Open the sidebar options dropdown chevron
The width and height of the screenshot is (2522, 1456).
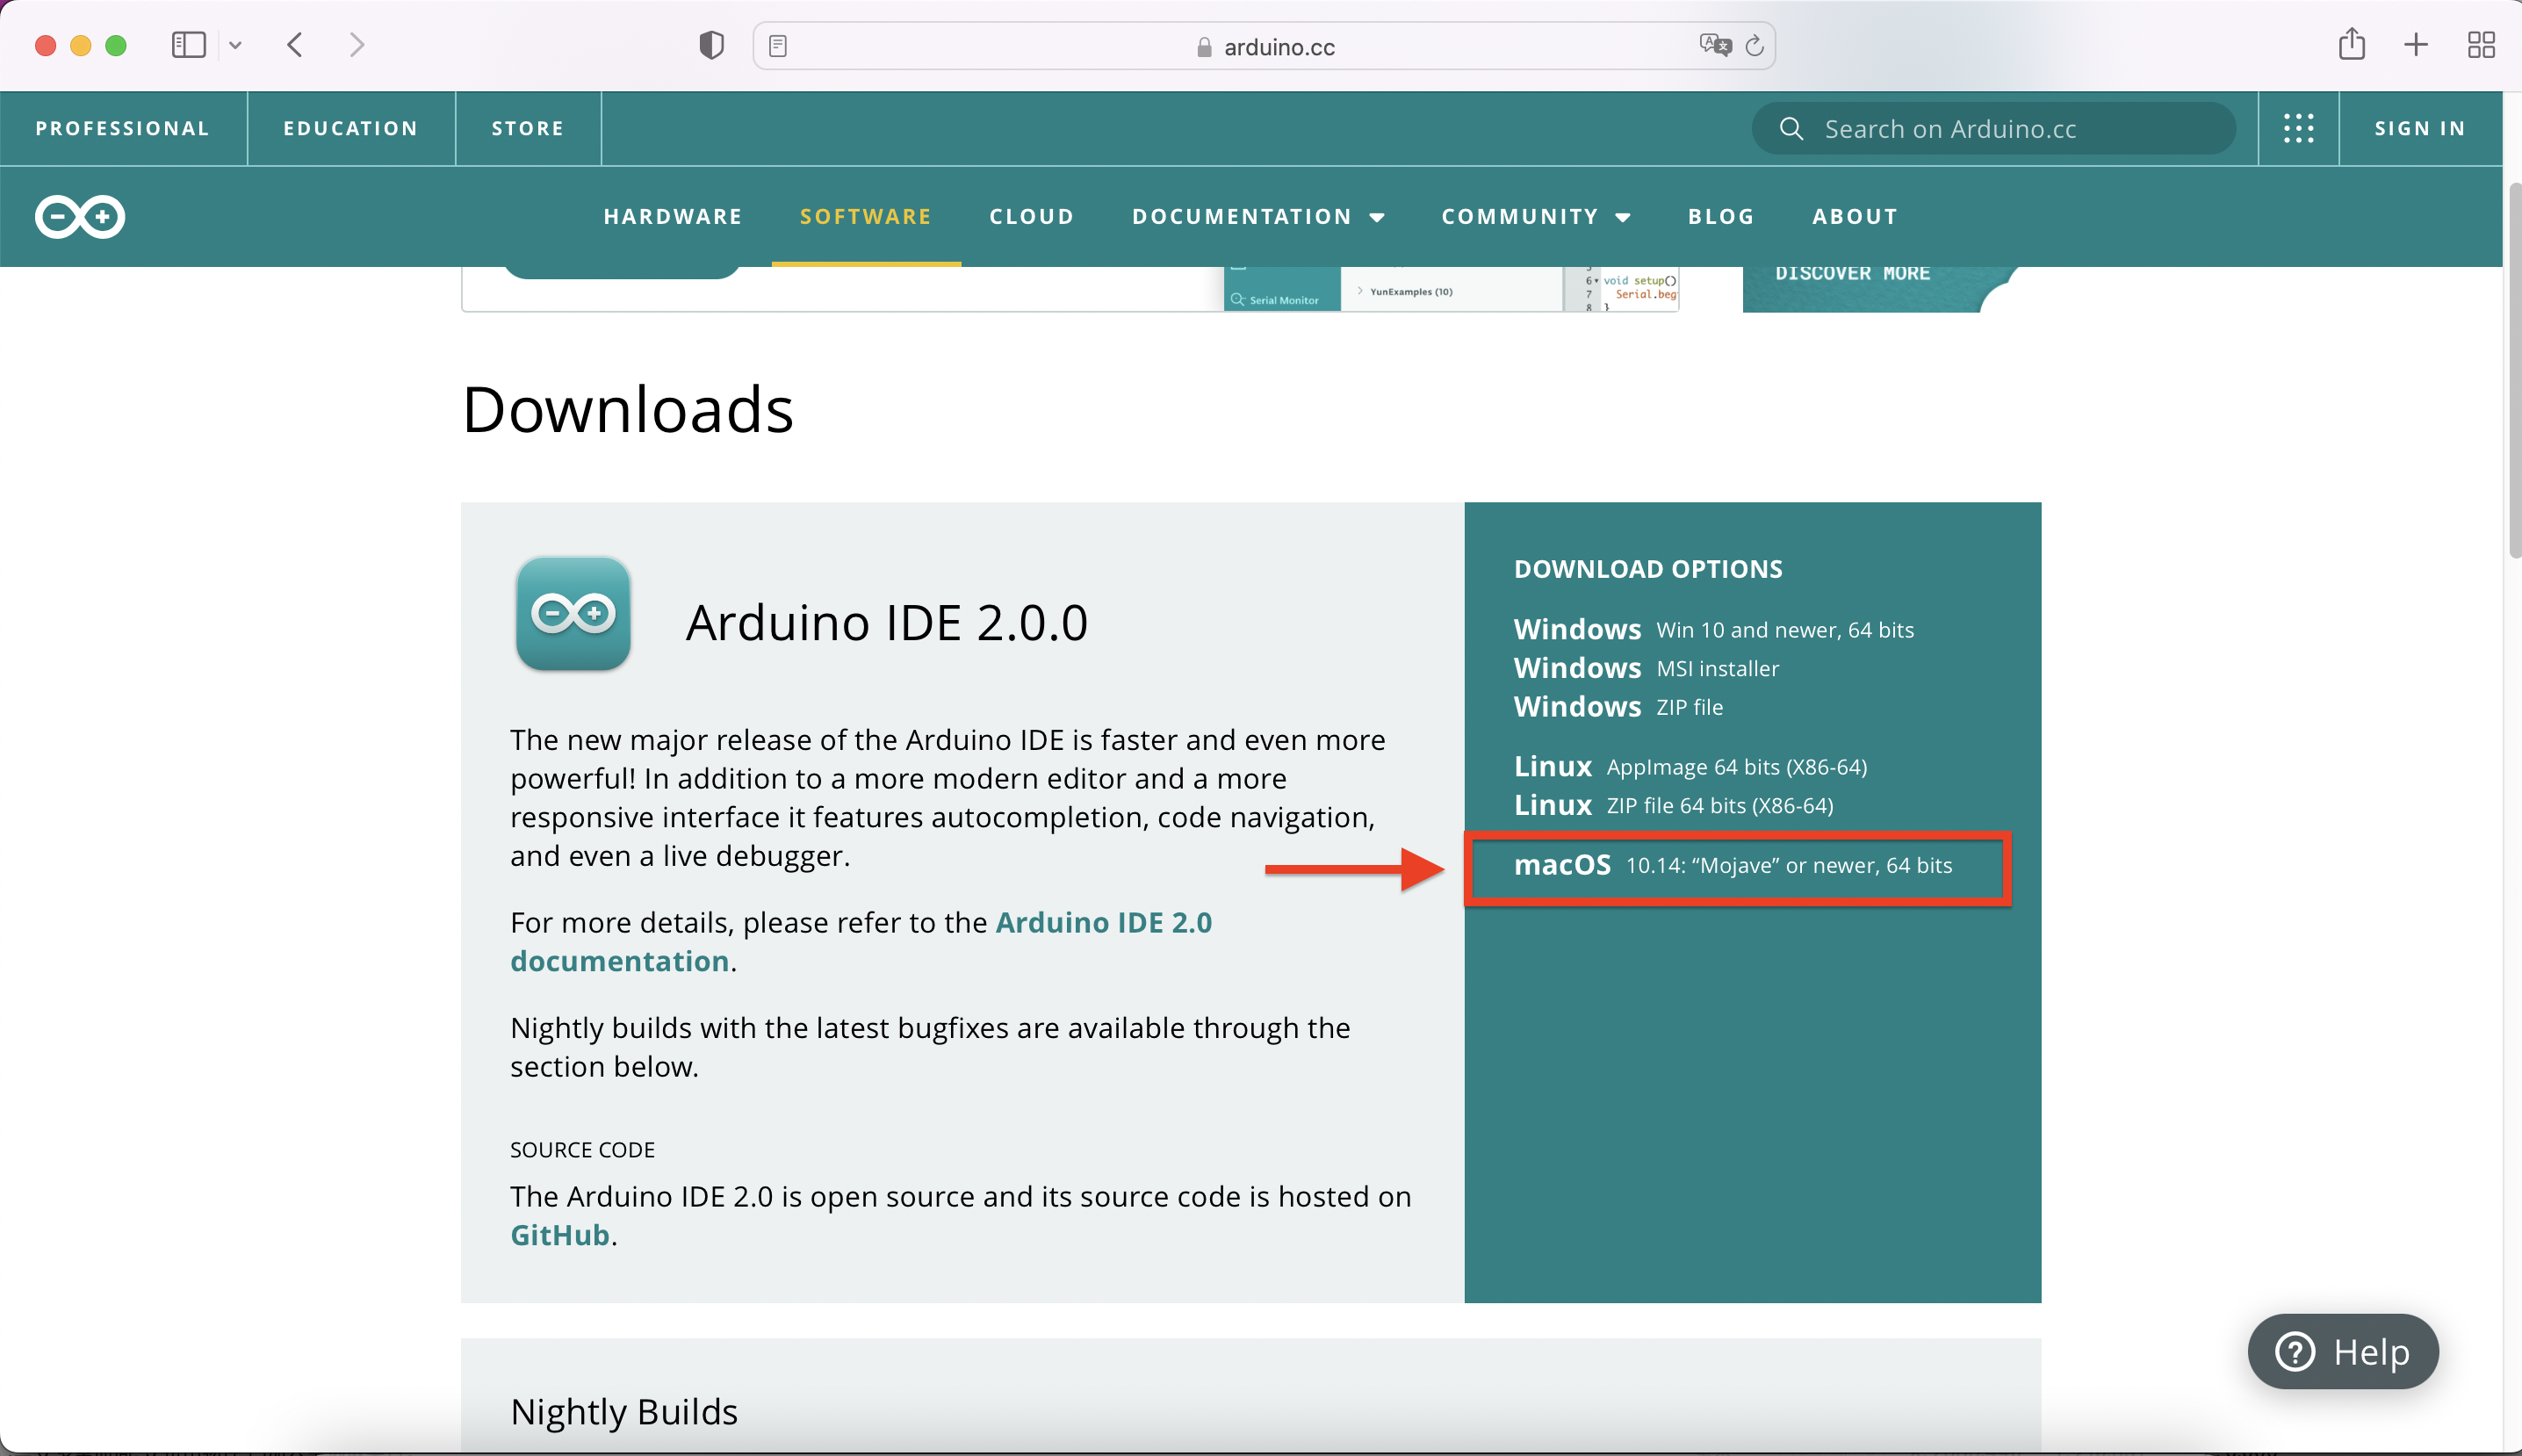point(235,45)
